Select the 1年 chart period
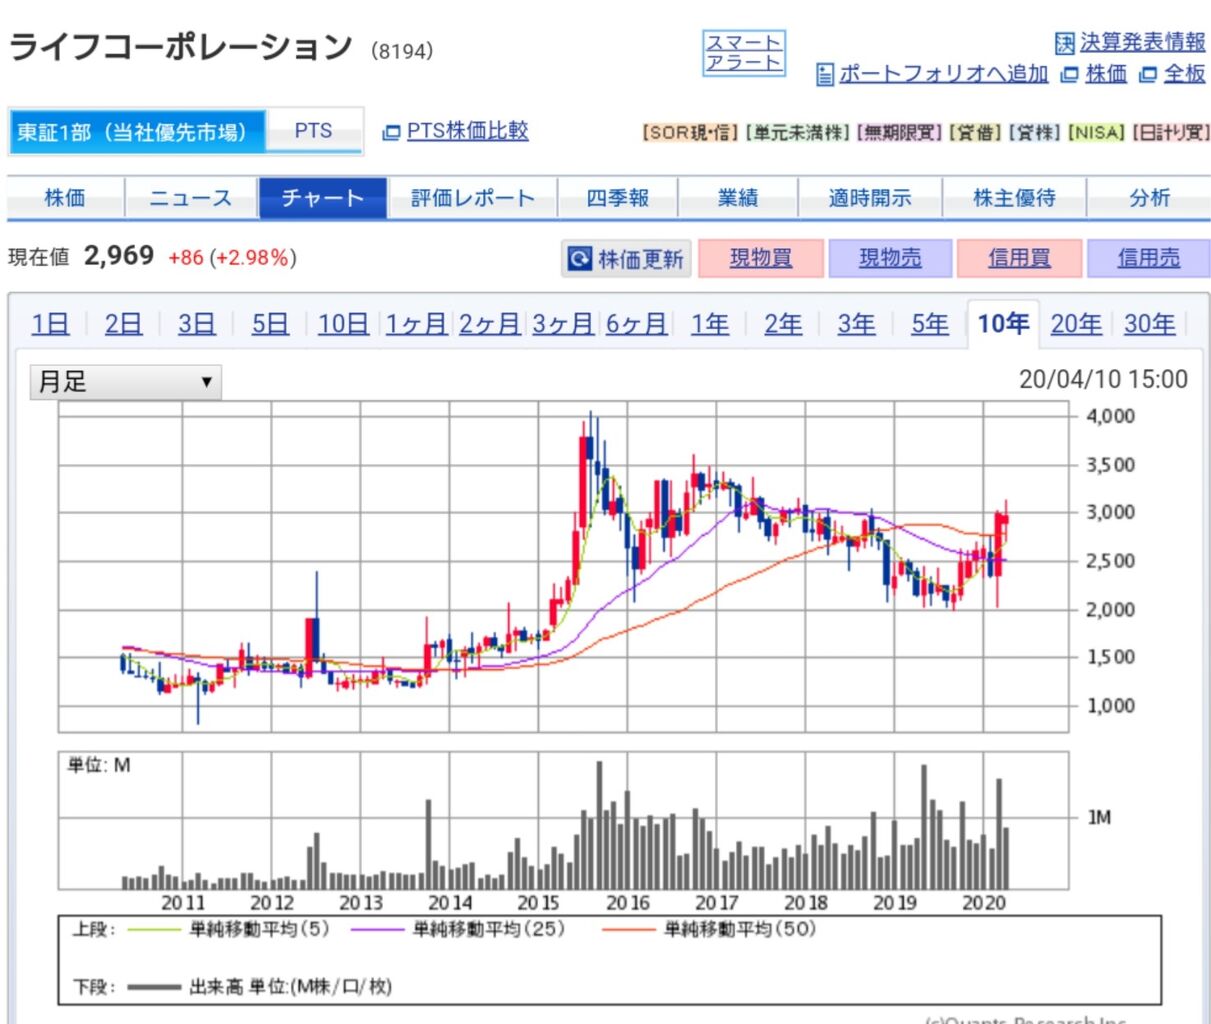The image size is (1211, 1024). pyautogui.click(x=710, y=324)
